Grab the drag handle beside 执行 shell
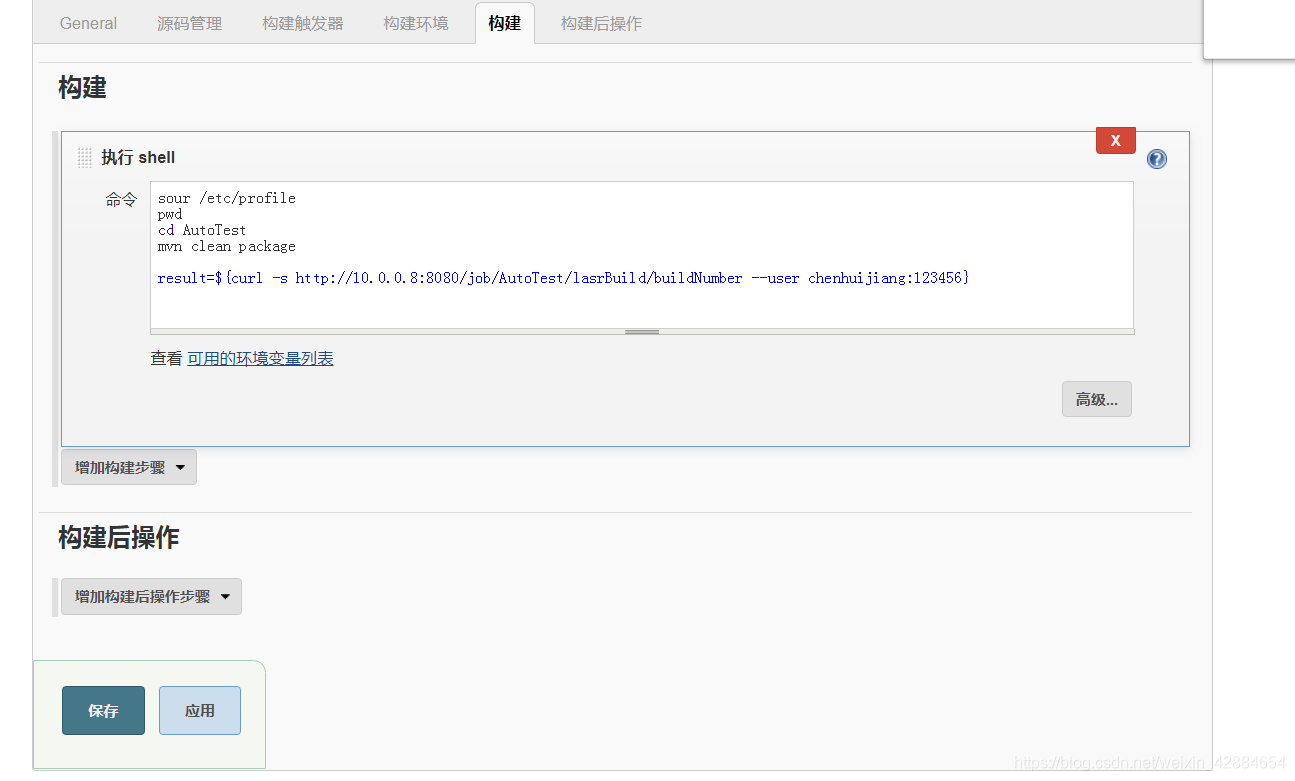1295x781 pixels. click(x=85, y=157)
